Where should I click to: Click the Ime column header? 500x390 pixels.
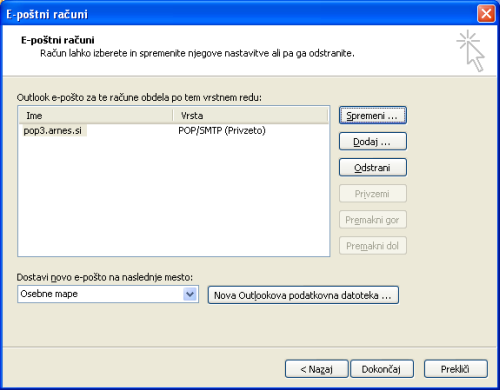(x=96, y=116)
